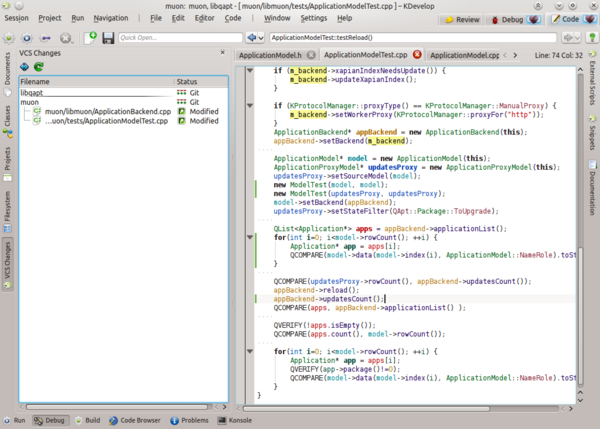600x429 pixels.
Task: Click the Save file toolbar icon
Action: 107,37
